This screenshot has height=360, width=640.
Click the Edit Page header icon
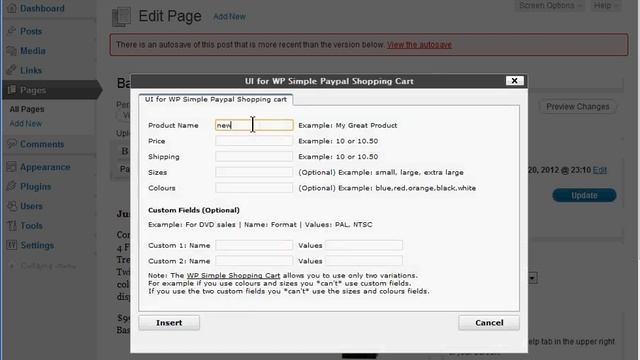click(x=122, y=17)
